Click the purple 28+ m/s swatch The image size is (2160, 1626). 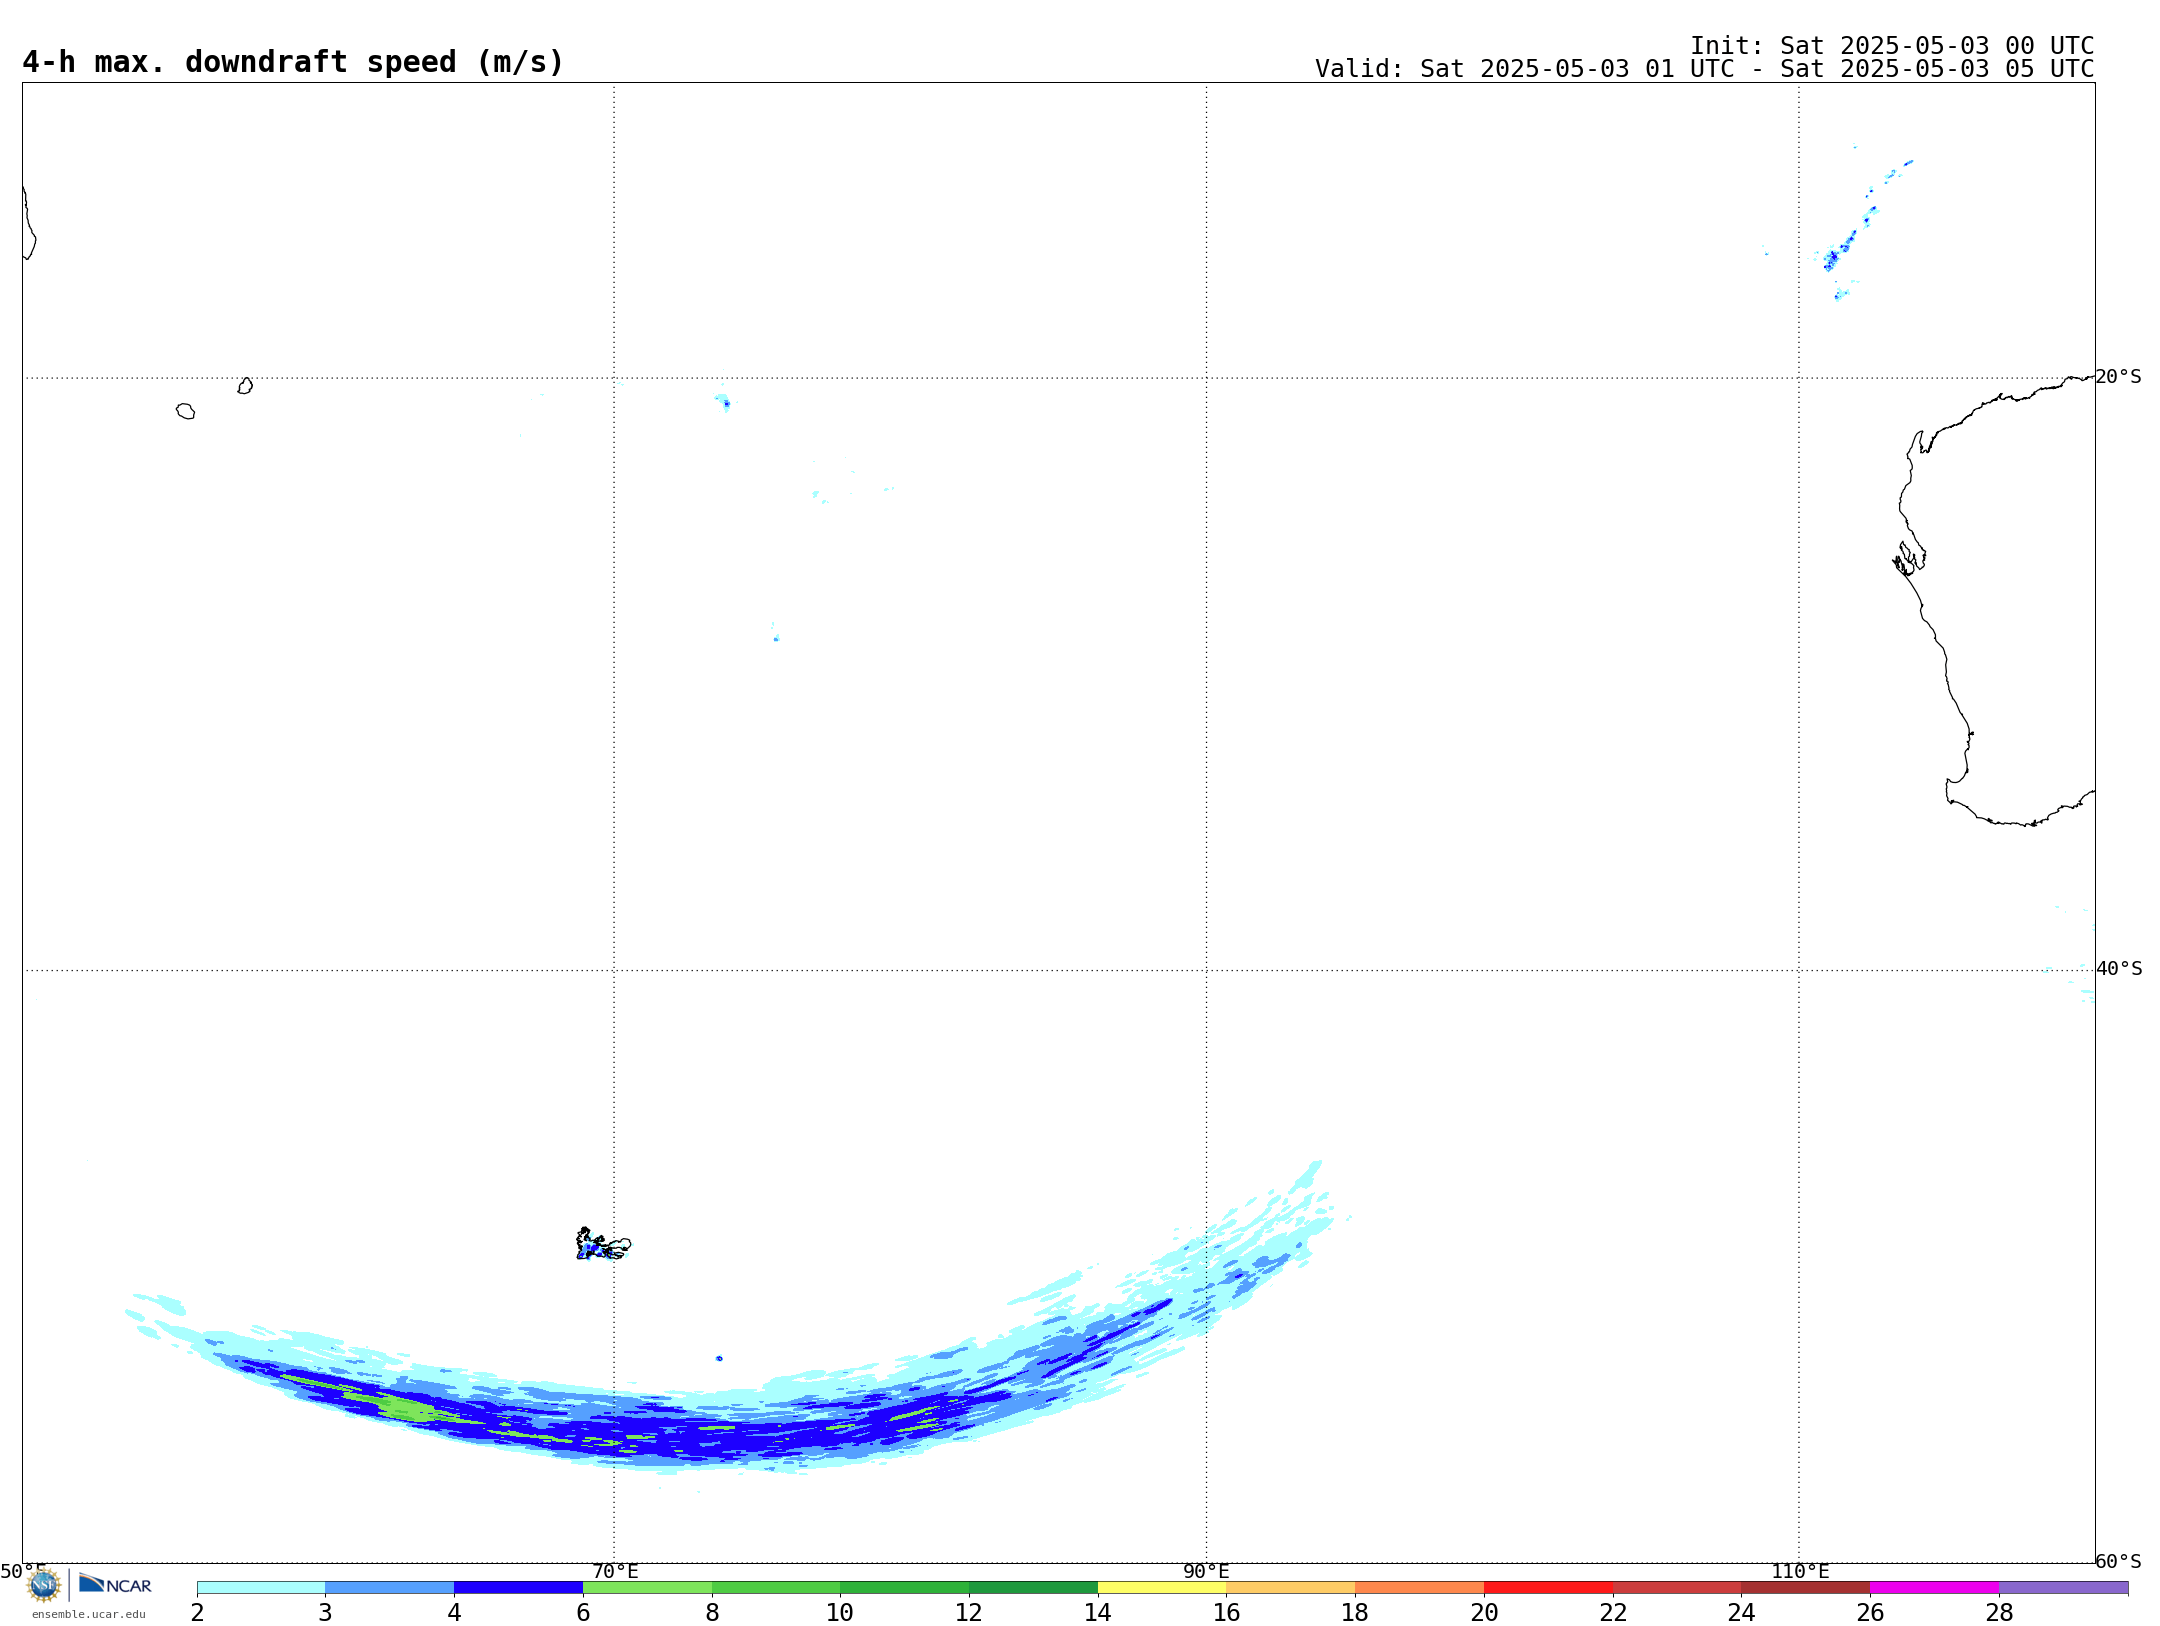(x=2063, y=1588)
